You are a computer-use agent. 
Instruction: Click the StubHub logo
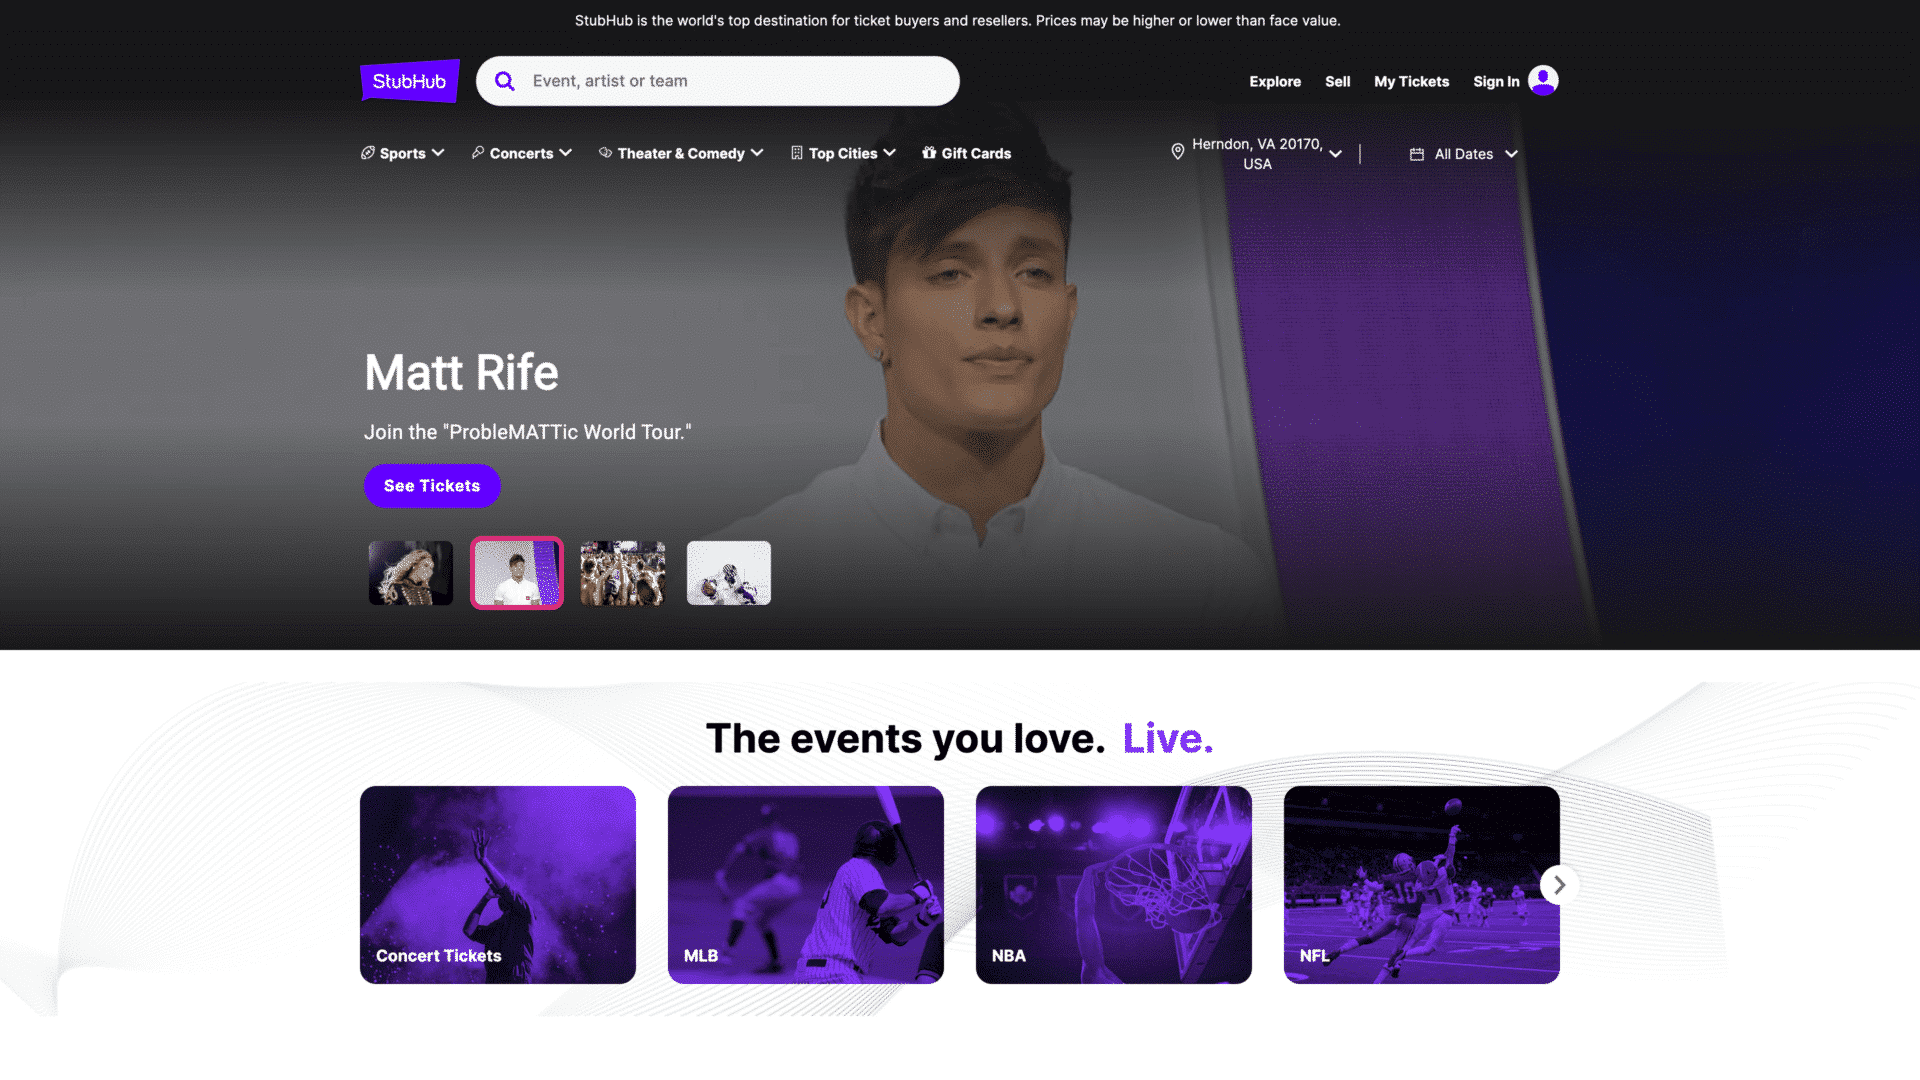click(x=409, y=81)
